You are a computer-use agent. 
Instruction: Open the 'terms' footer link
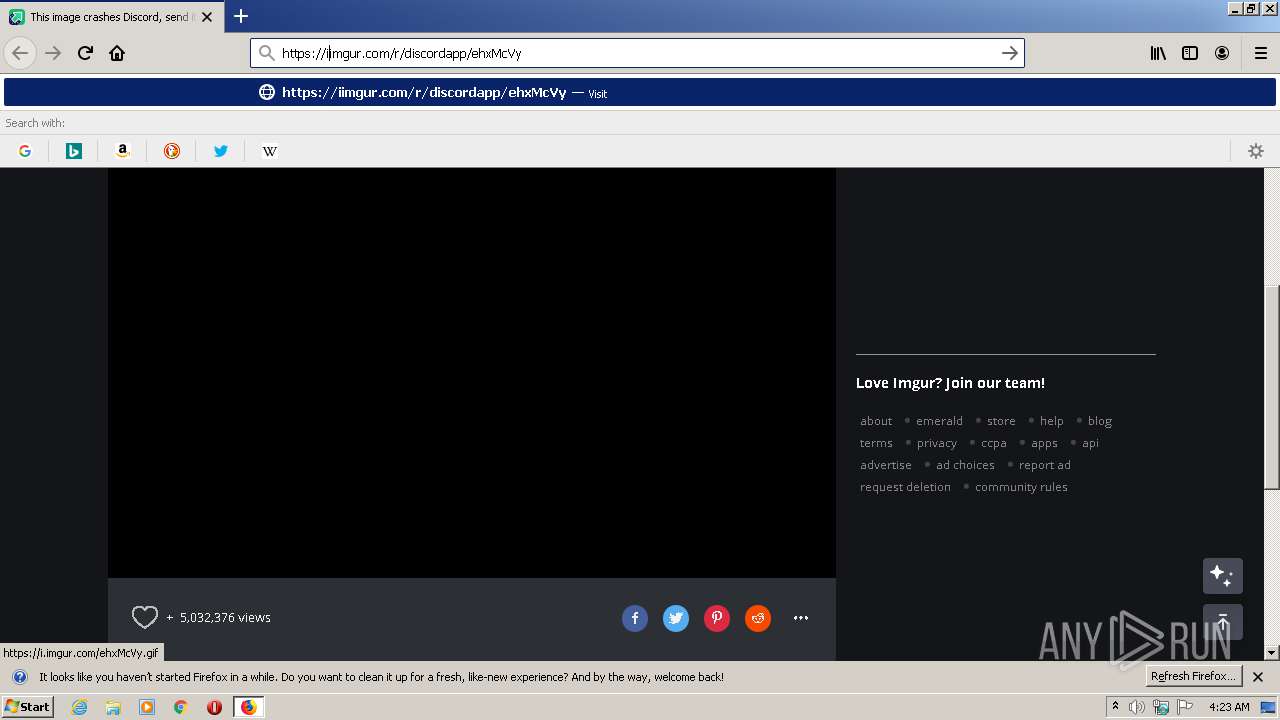pos(876,443)
